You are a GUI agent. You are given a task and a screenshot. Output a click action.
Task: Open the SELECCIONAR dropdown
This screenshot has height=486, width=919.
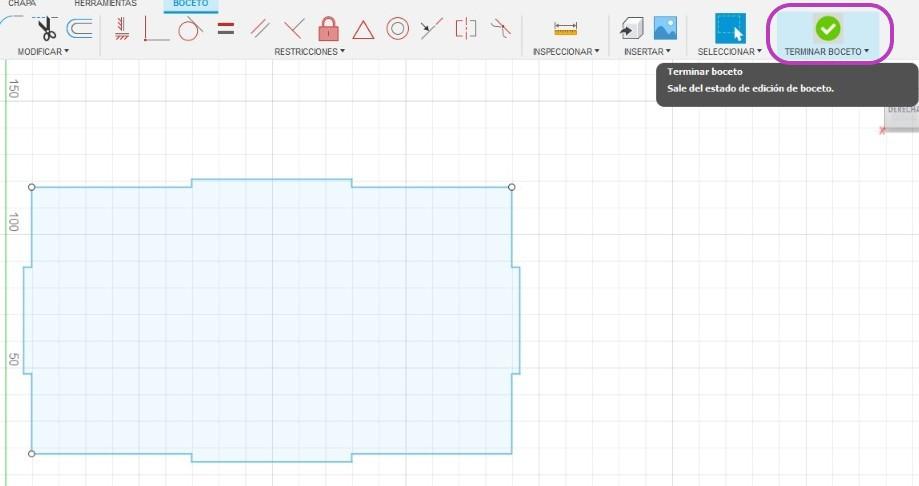(x=730, y=52)
